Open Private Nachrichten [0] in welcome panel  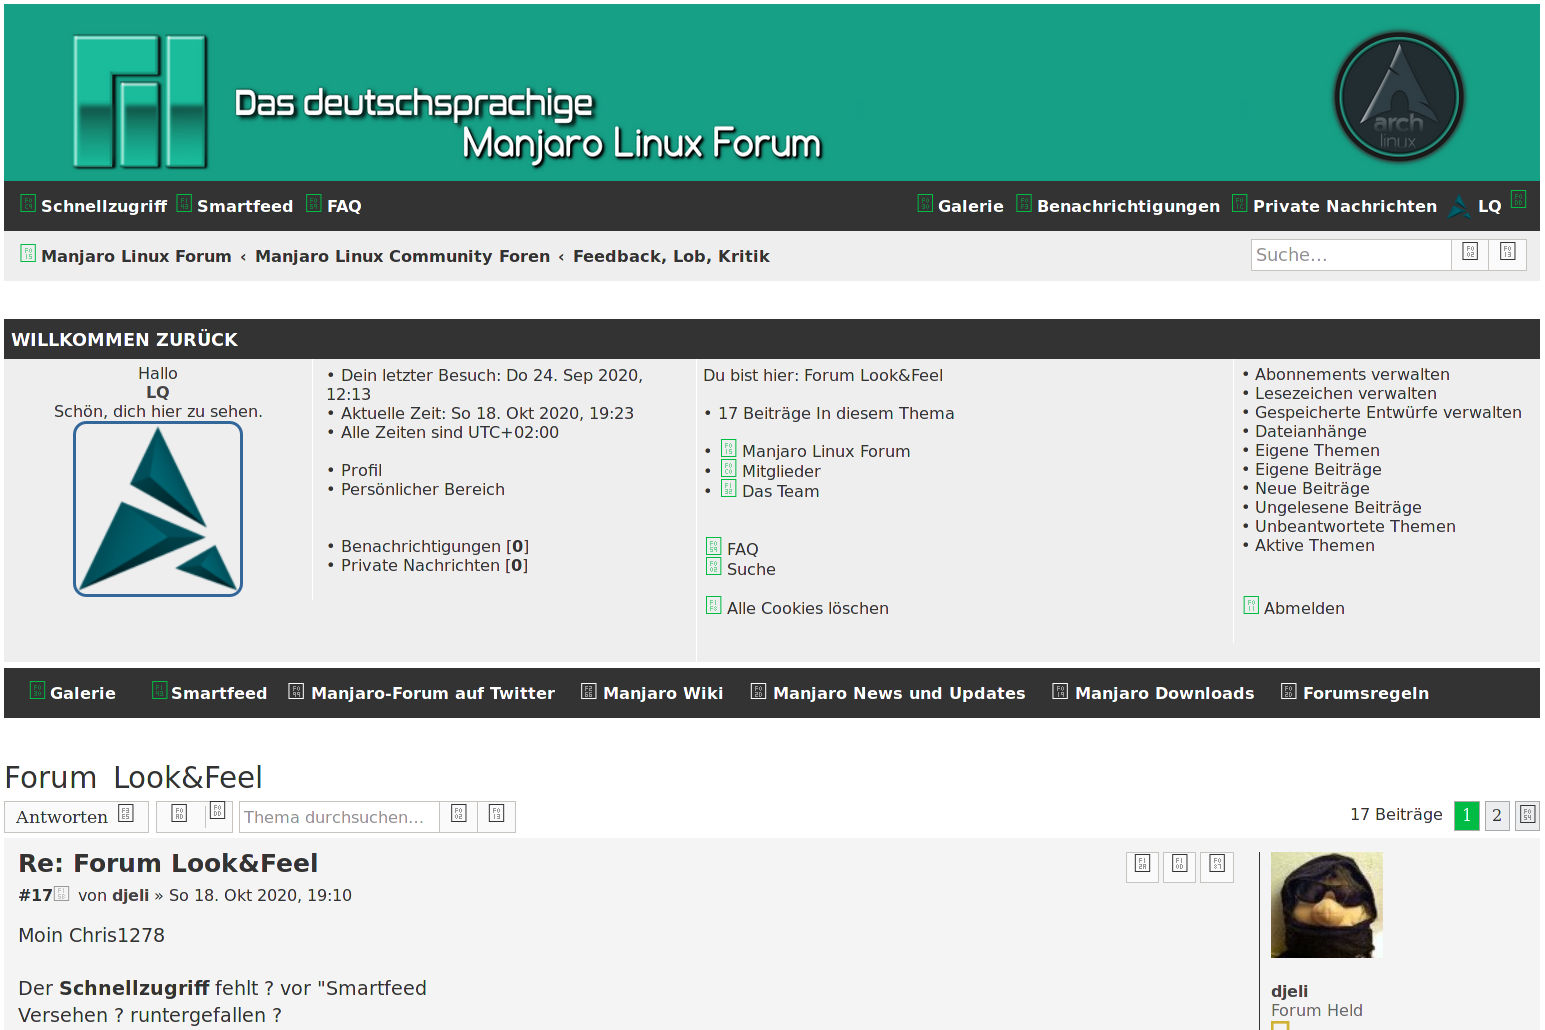(x=434, y=565)
